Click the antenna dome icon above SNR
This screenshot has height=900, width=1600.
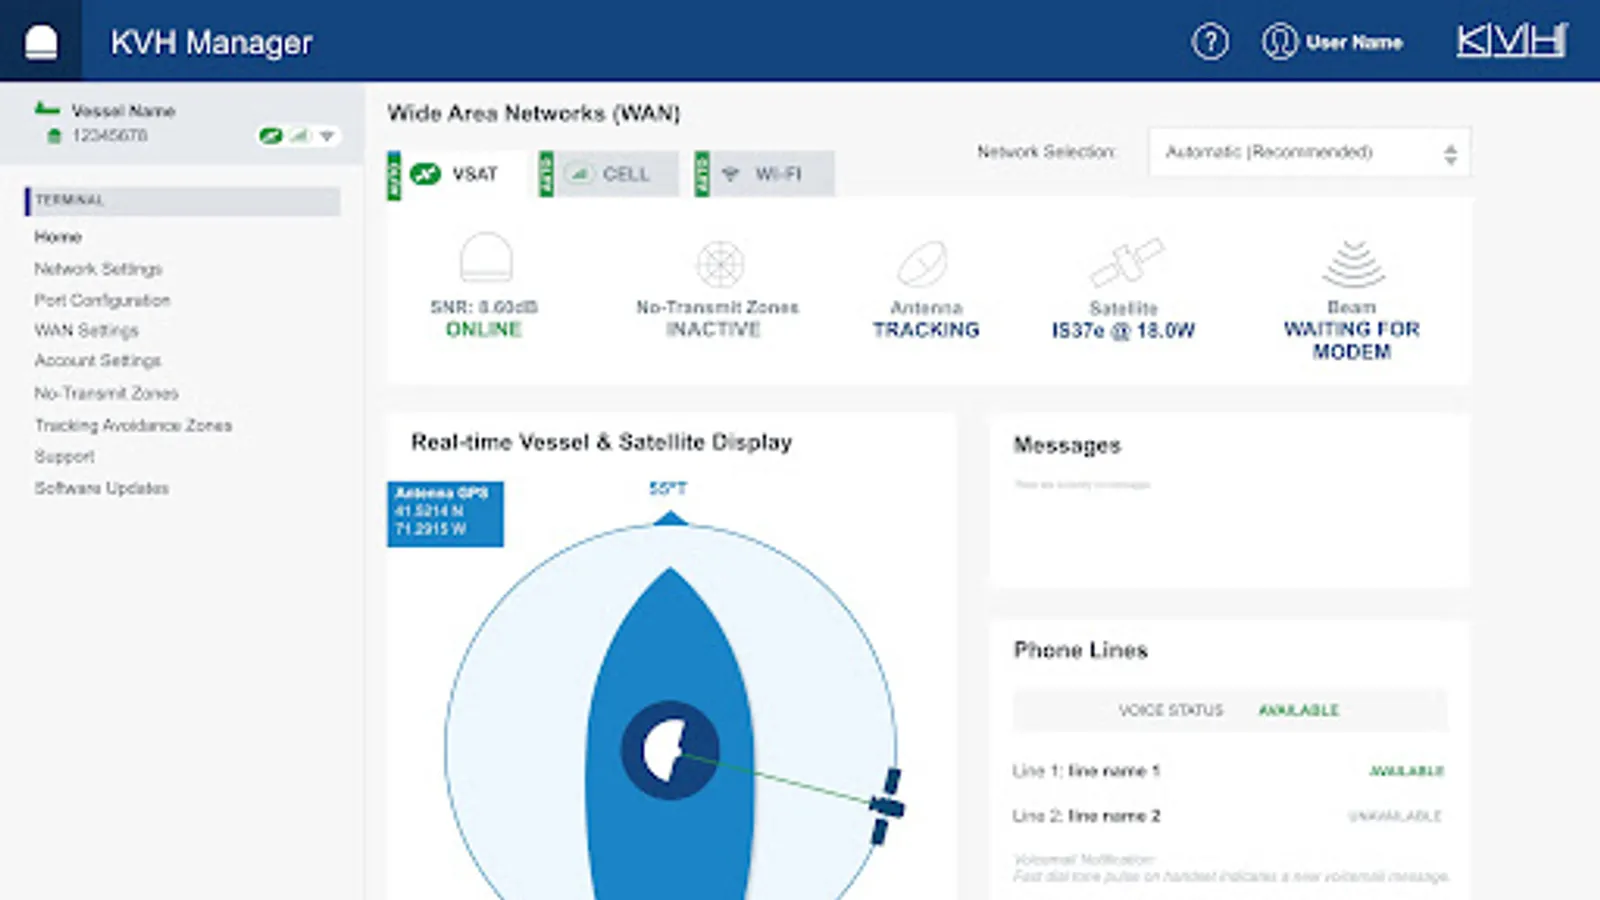click(x=486, y=258)
